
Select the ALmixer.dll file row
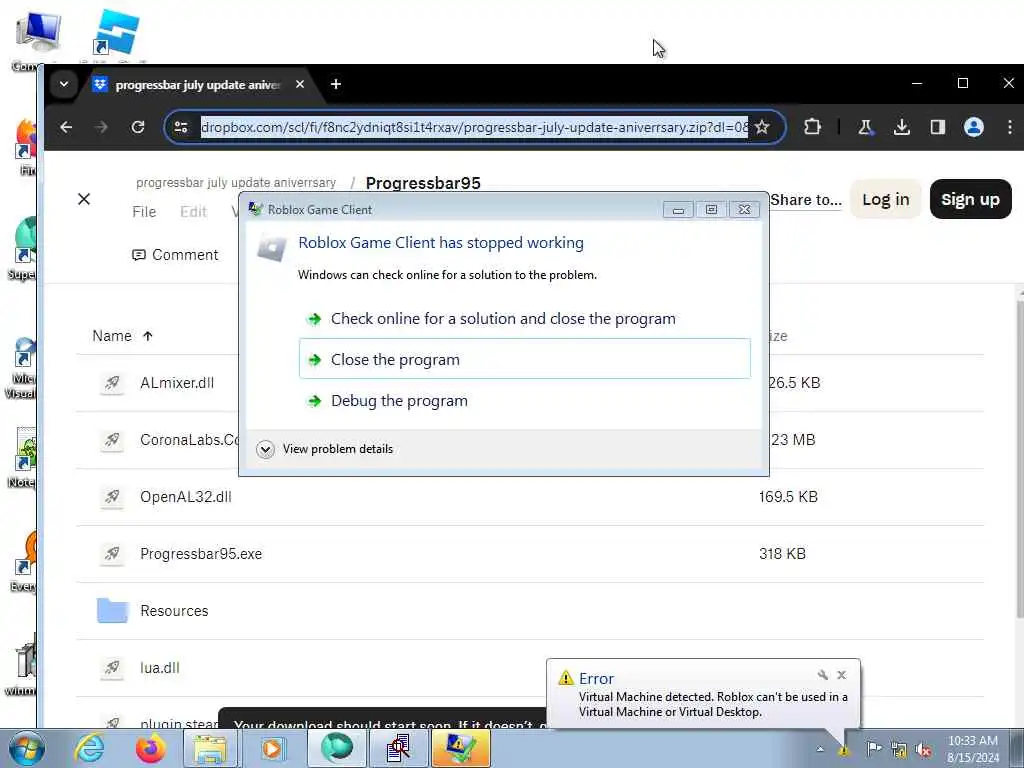point(530,383)
